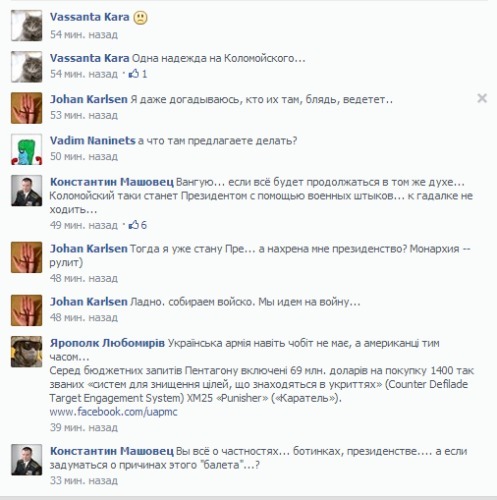
Task: Click '49 мин. назад' timestamp on Машовец comment
Action: [x=84, y=225]
